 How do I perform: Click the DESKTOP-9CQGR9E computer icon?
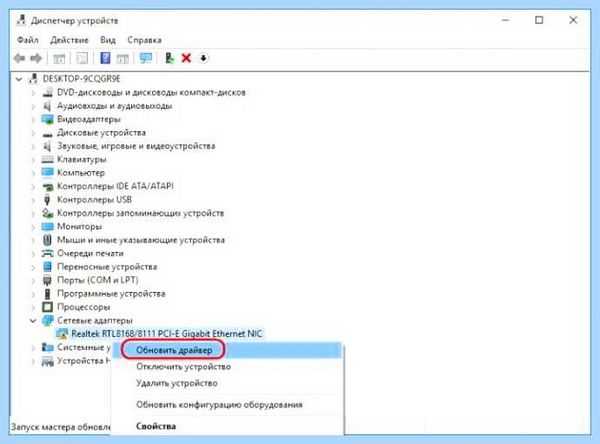click(33, 79)
